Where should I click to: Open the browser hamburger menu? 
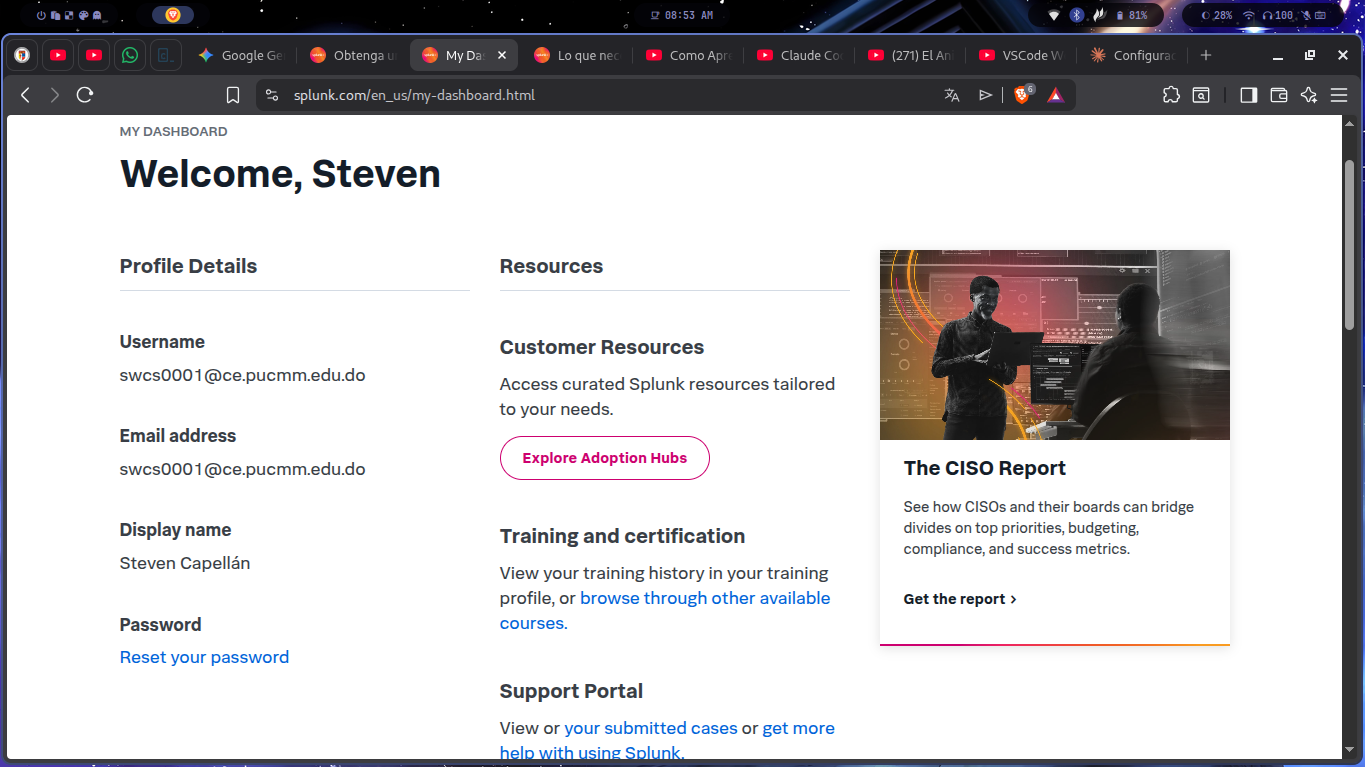click(x=1339, y=95)
